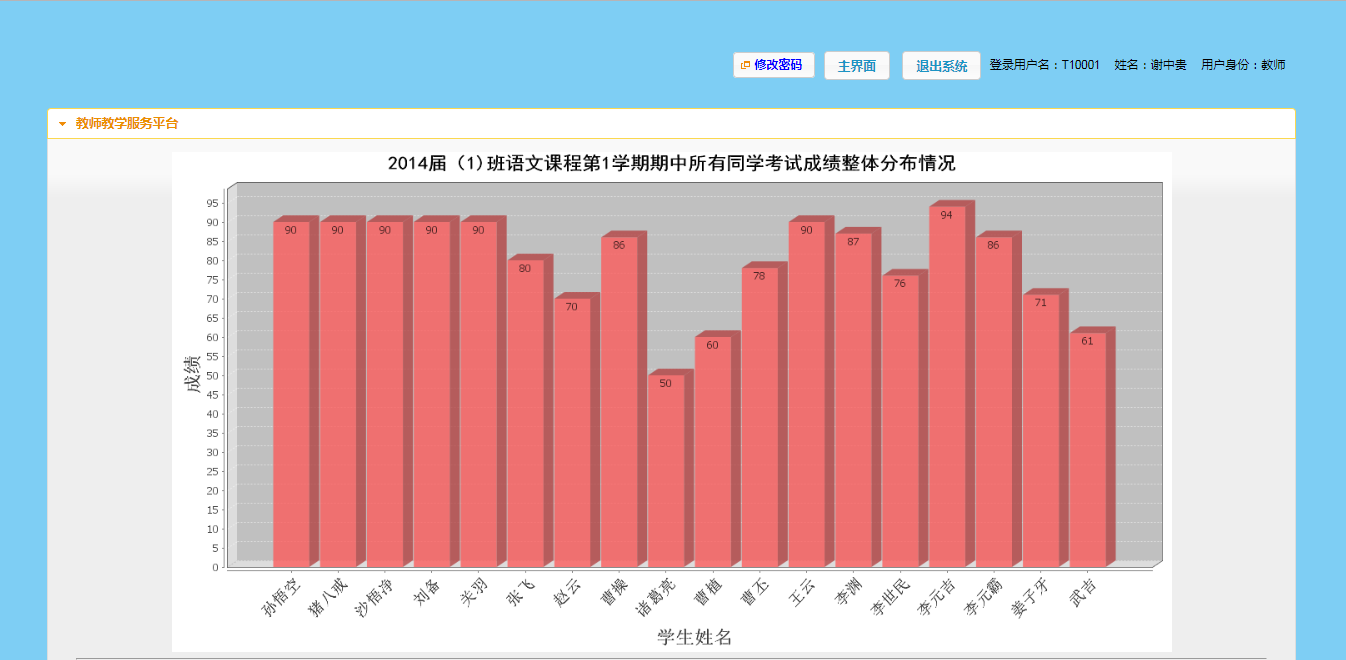Collapse the 教师教学服务平台 panel arrow
Viewport: 1346px width, 660px height.
62,124
